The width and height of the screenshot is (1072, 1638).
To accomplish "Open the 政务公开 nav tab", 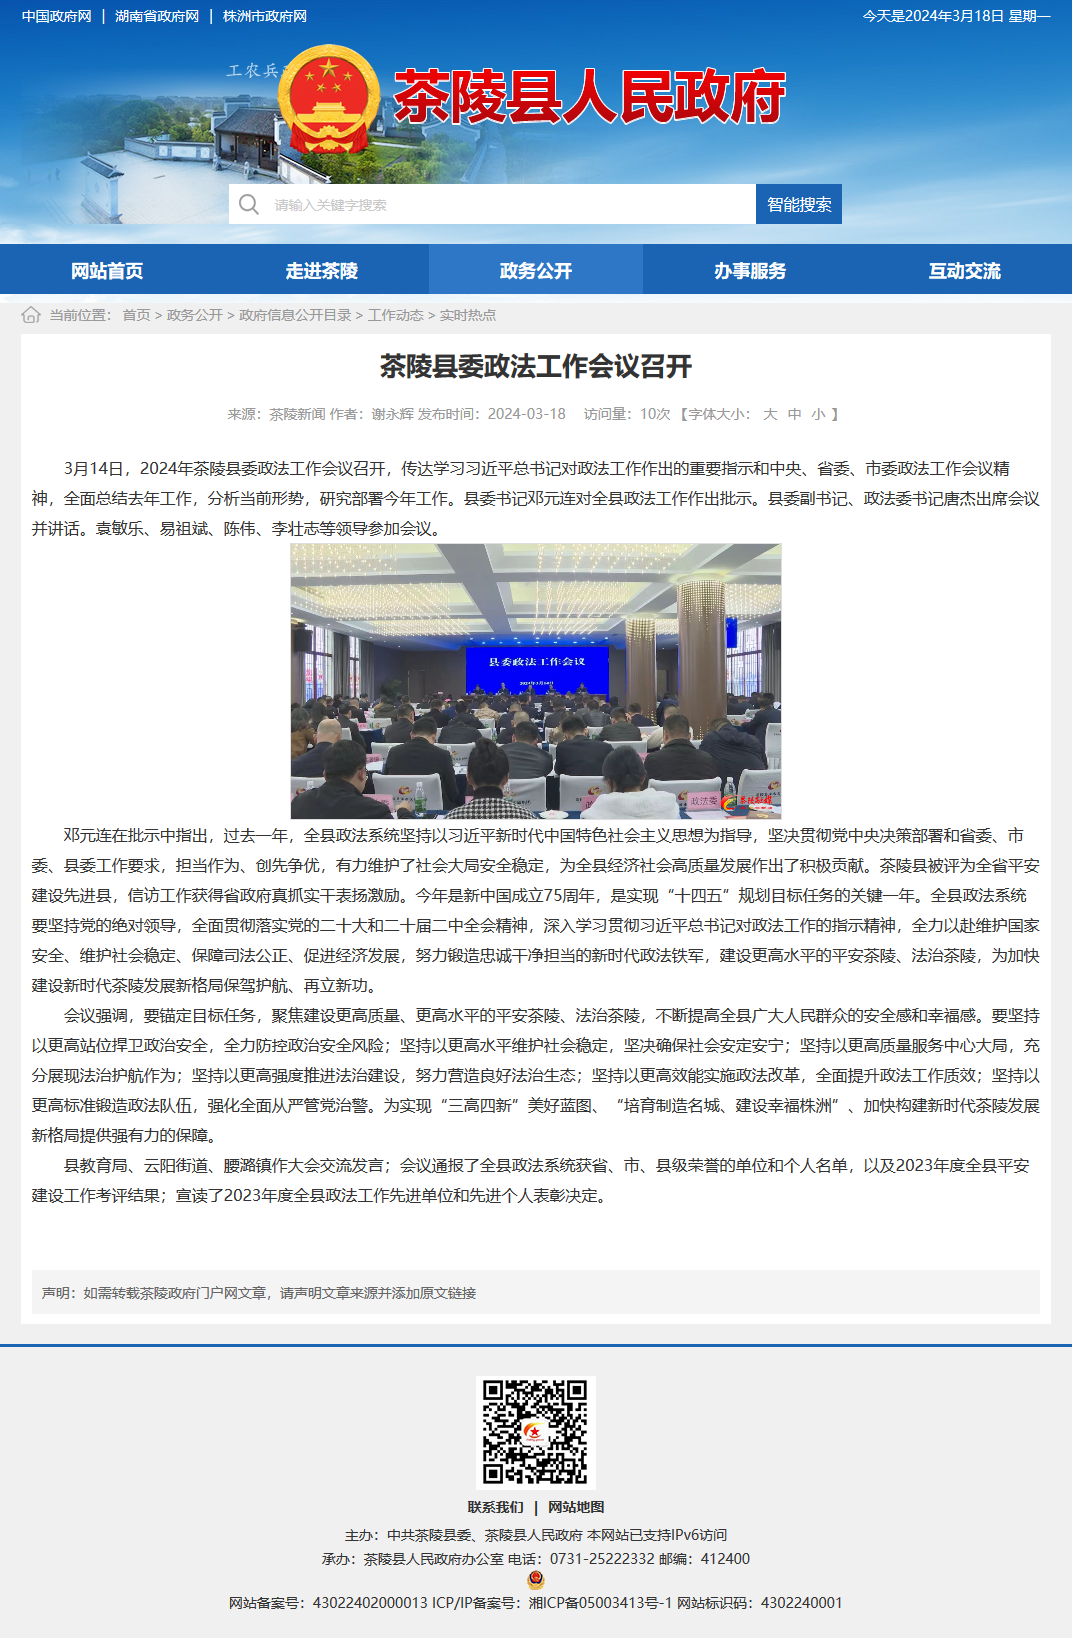I will coord(536,270).
